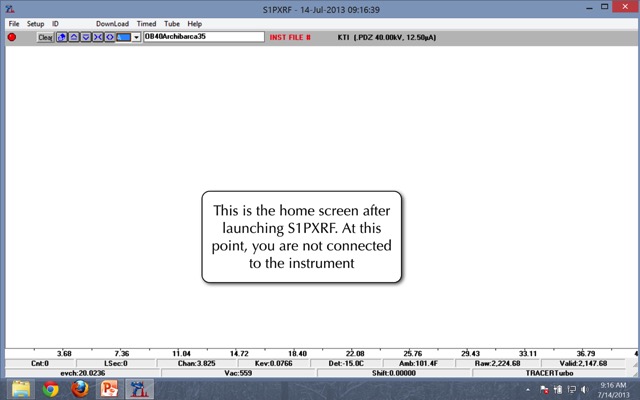Click the Vac:559 status field
640x400 pixels.
pos(238,373)
